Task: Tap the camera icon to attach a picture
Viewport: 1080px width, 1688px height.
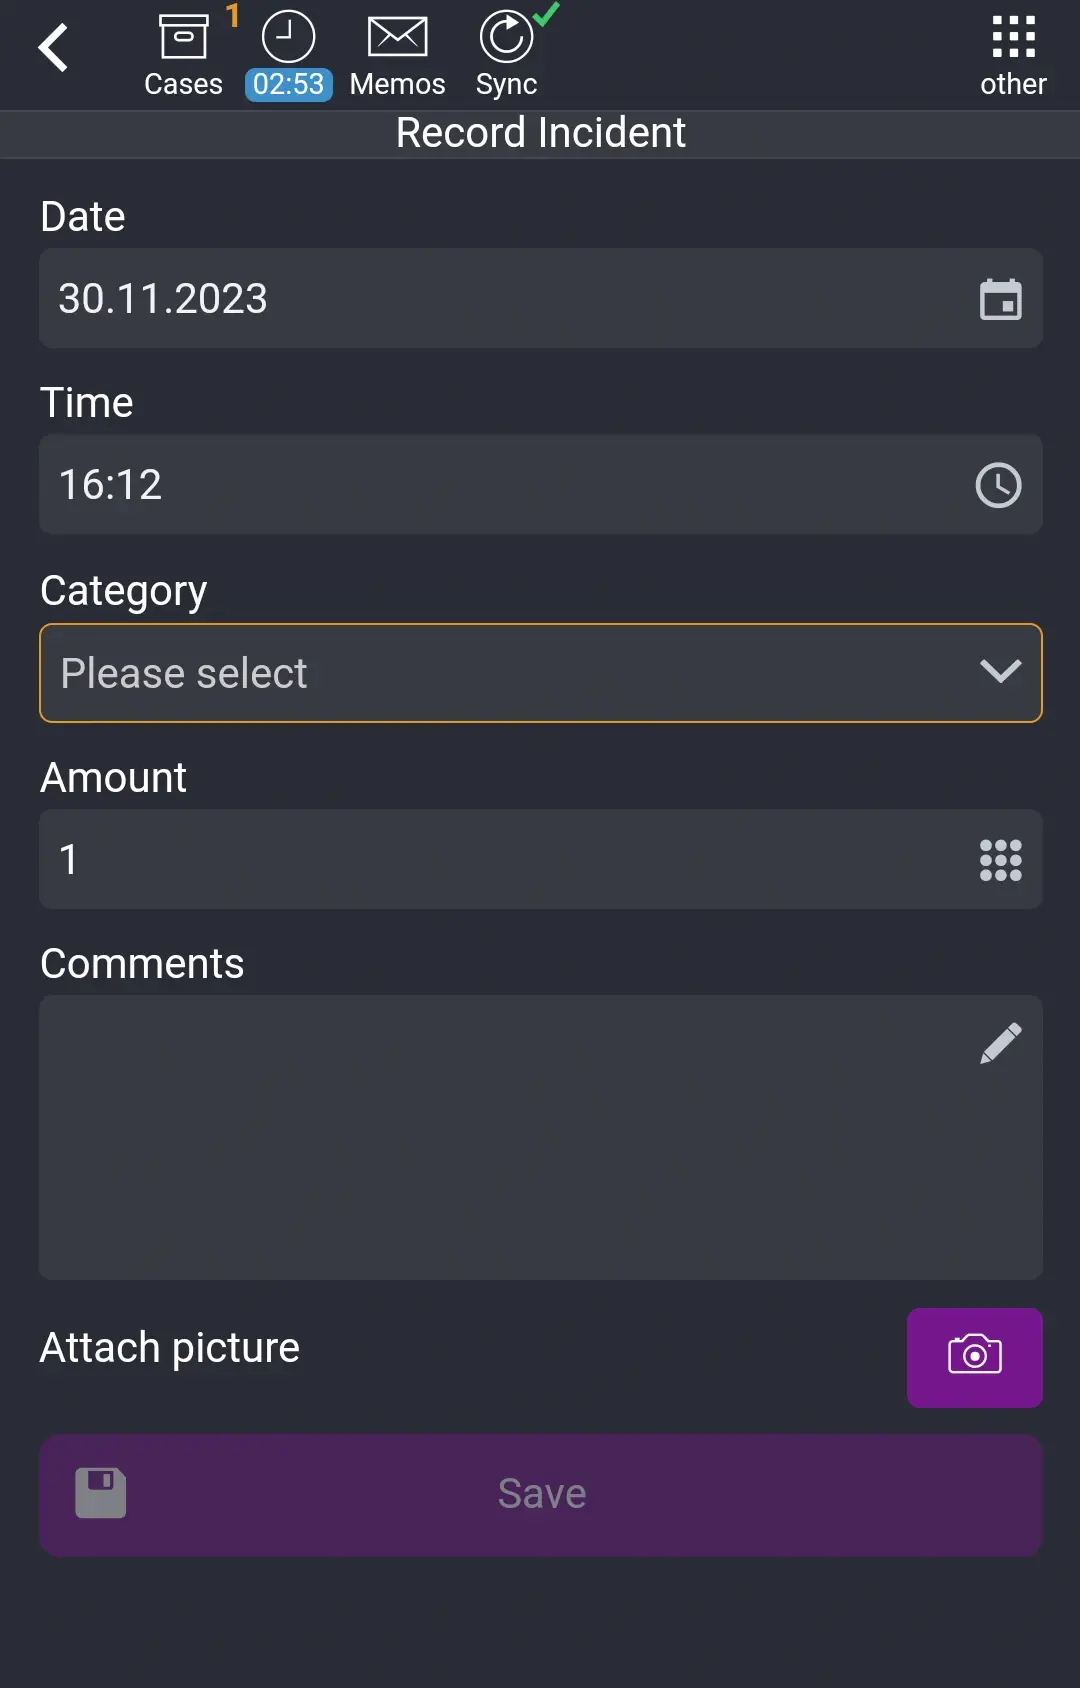Action: (x=974, y=1357)
